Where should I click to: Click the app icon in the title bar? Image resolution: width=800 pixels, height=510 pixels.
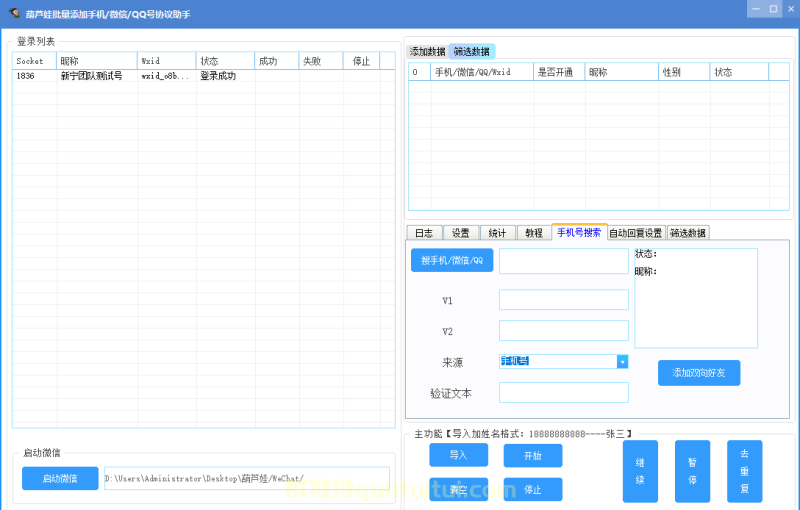pyautogui.click(x=12, y=10)
